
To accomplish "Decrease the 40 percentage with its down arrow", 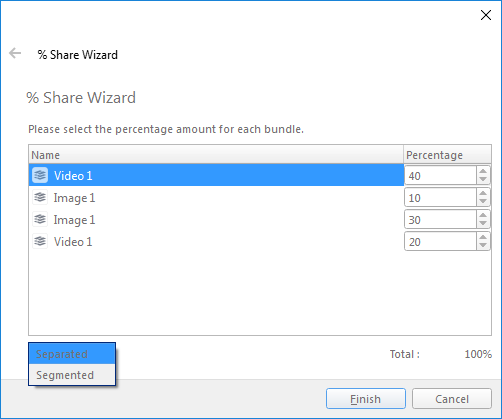I will [x=483, y=179].
